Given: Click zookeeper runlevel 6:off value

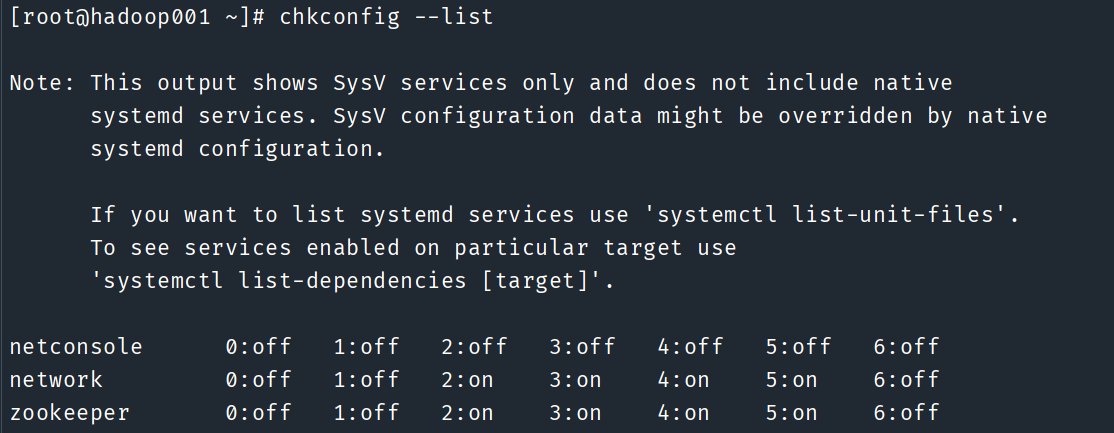Looking at the screenshot, I should pos(906,412).
